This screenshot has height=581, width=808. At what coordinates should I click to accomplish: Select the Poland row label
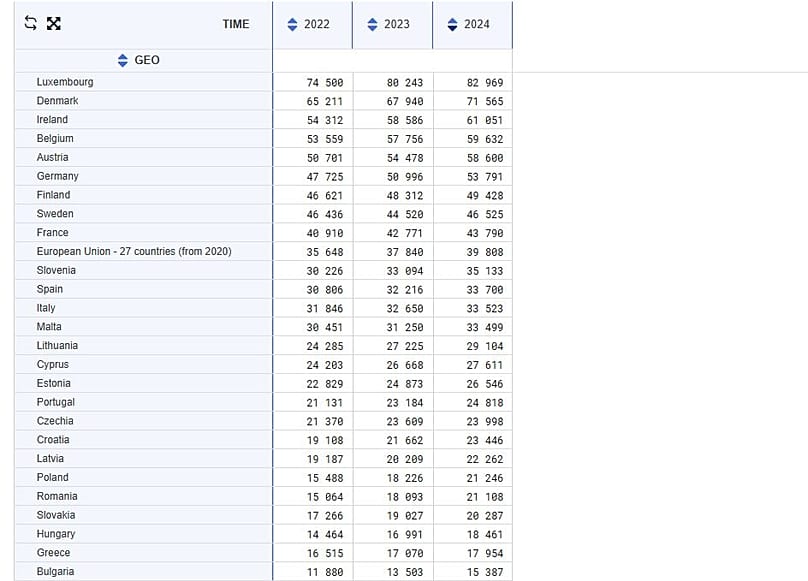[53, 477]
